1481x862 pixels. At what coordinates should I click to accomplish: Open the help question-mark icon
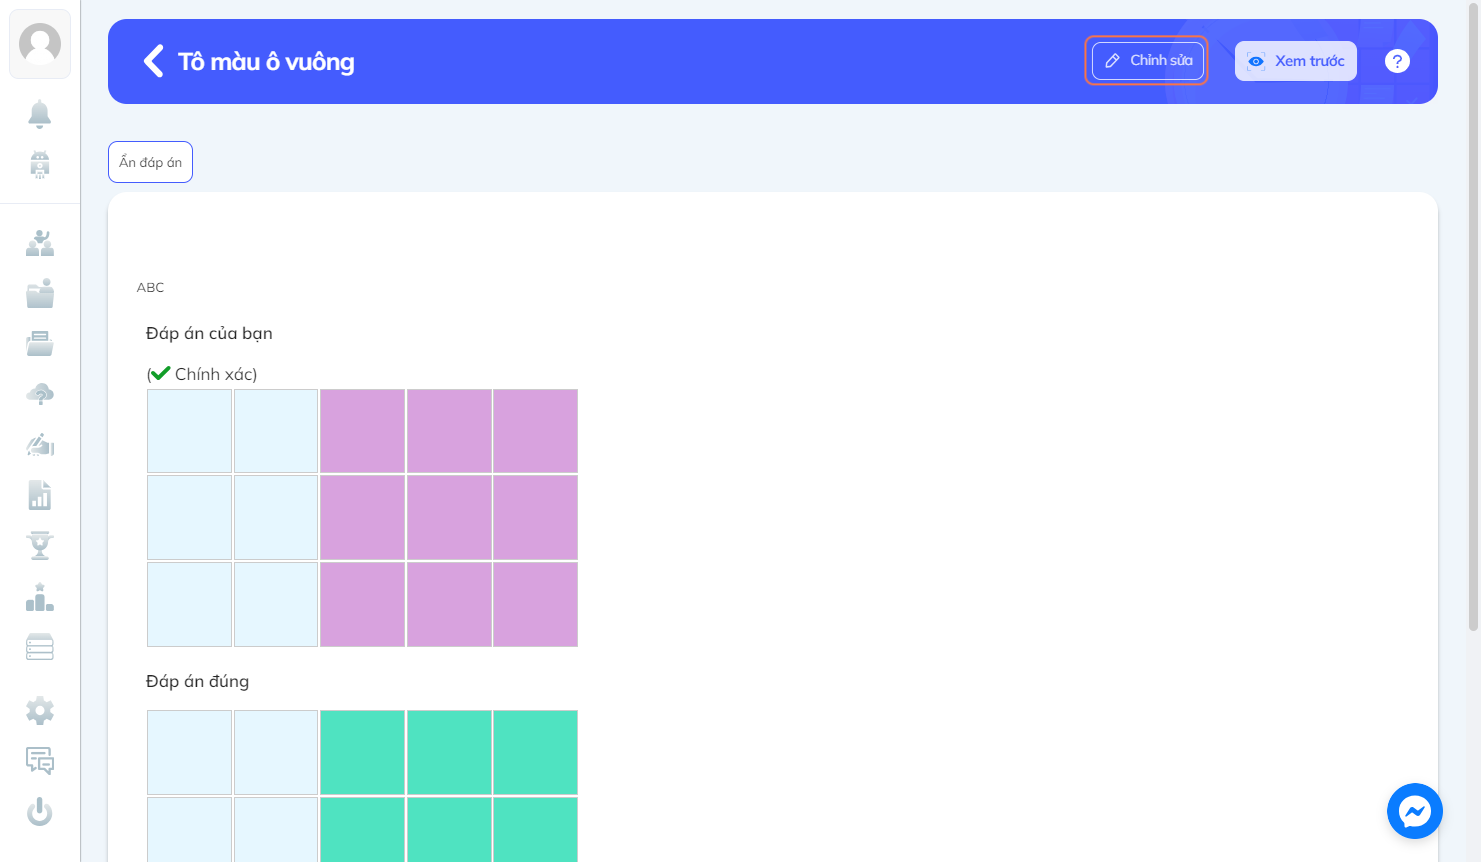point(1397,61)
